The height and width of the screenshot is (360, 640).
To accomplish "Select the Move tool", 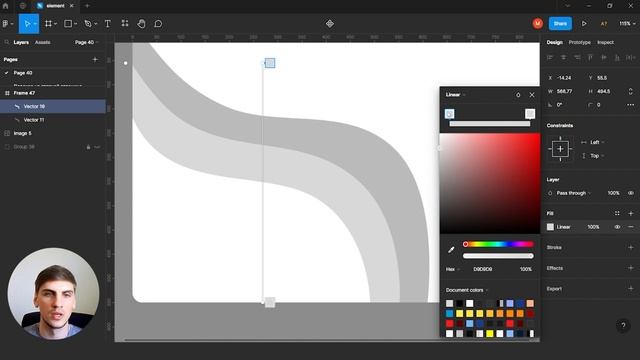I will click(x=27, y=24).
